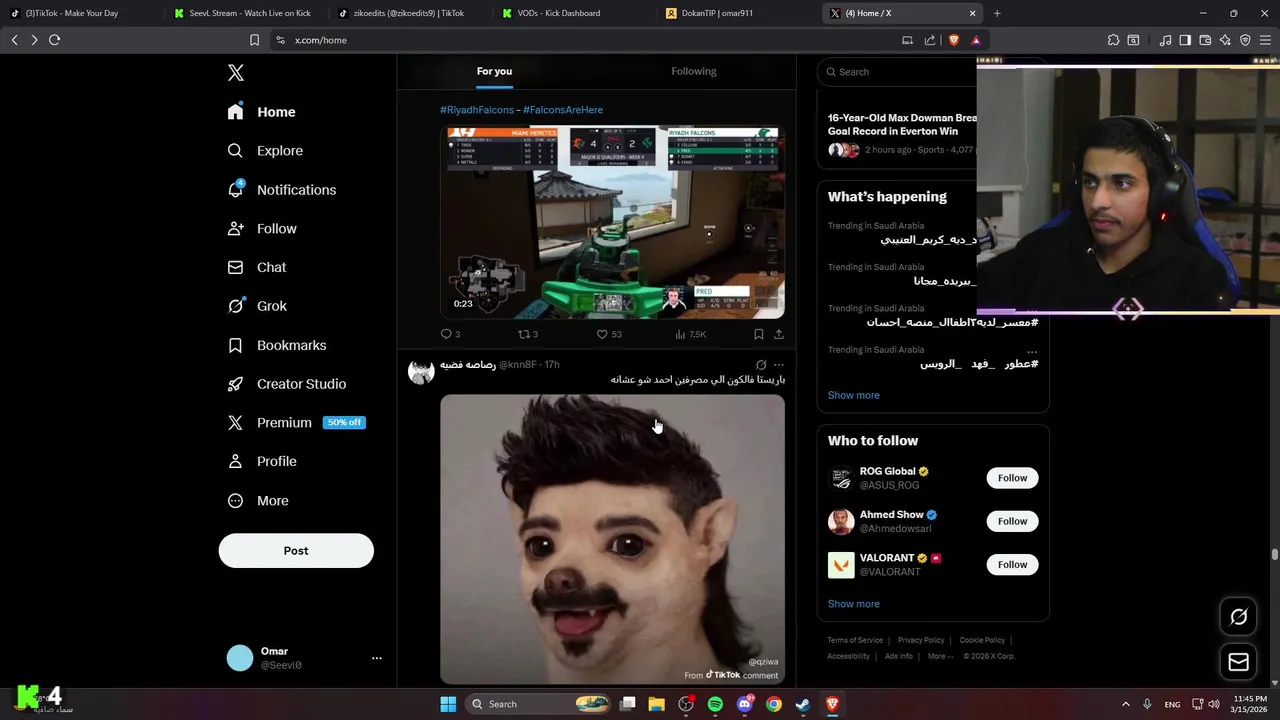Share the Riyadh Falcons video post
This screenshot has height=720, width=1280.
[x=779, y=334]
